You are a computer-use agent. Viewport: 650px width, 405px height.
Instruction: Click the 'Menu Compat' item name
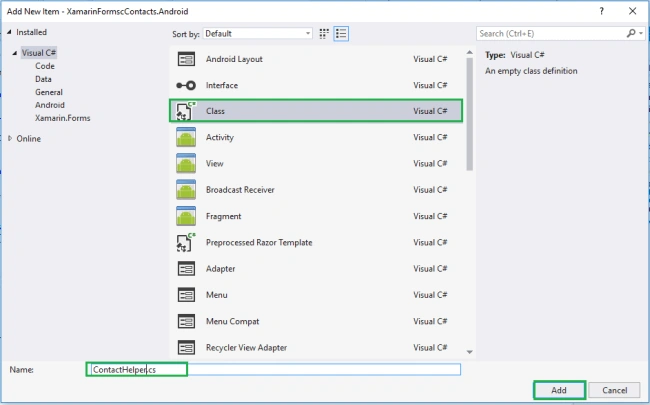(x=233, y=321)
